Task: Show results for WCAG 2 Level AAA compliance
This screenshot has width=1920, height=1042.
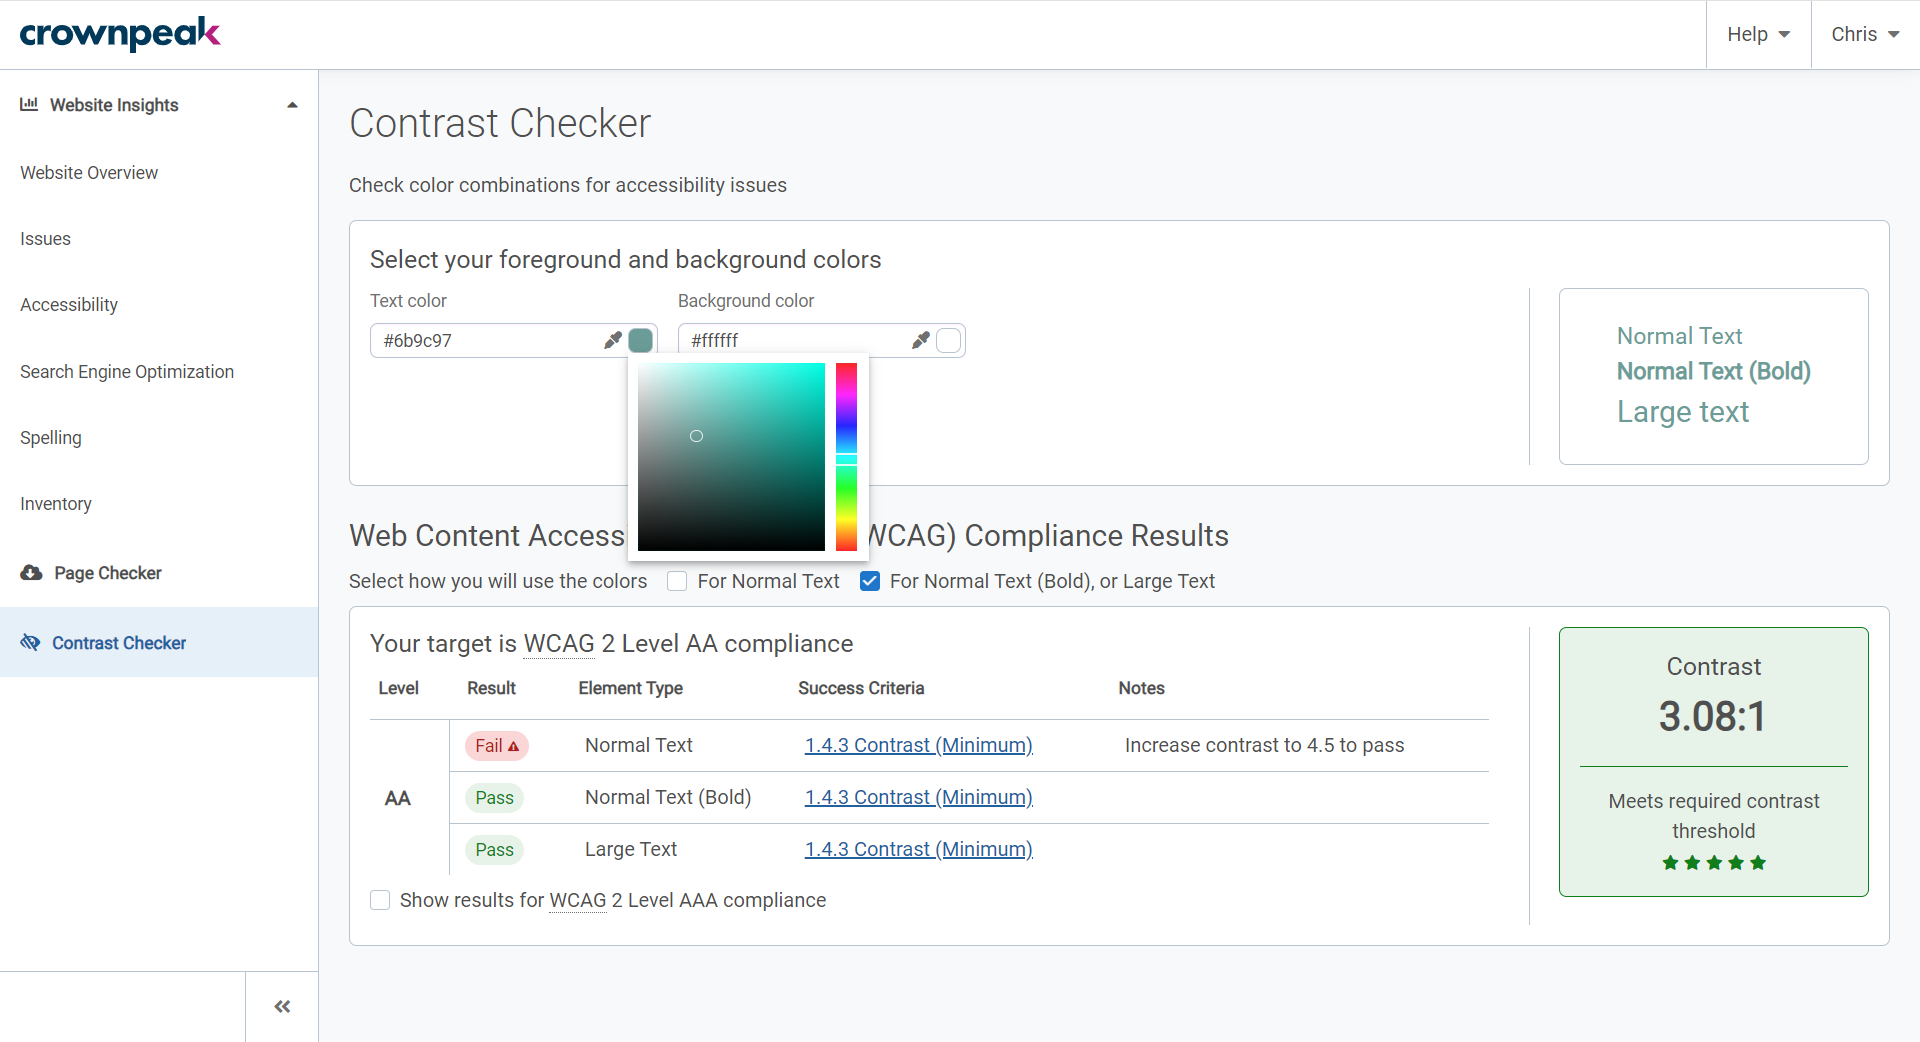Action: pos(380,900)
